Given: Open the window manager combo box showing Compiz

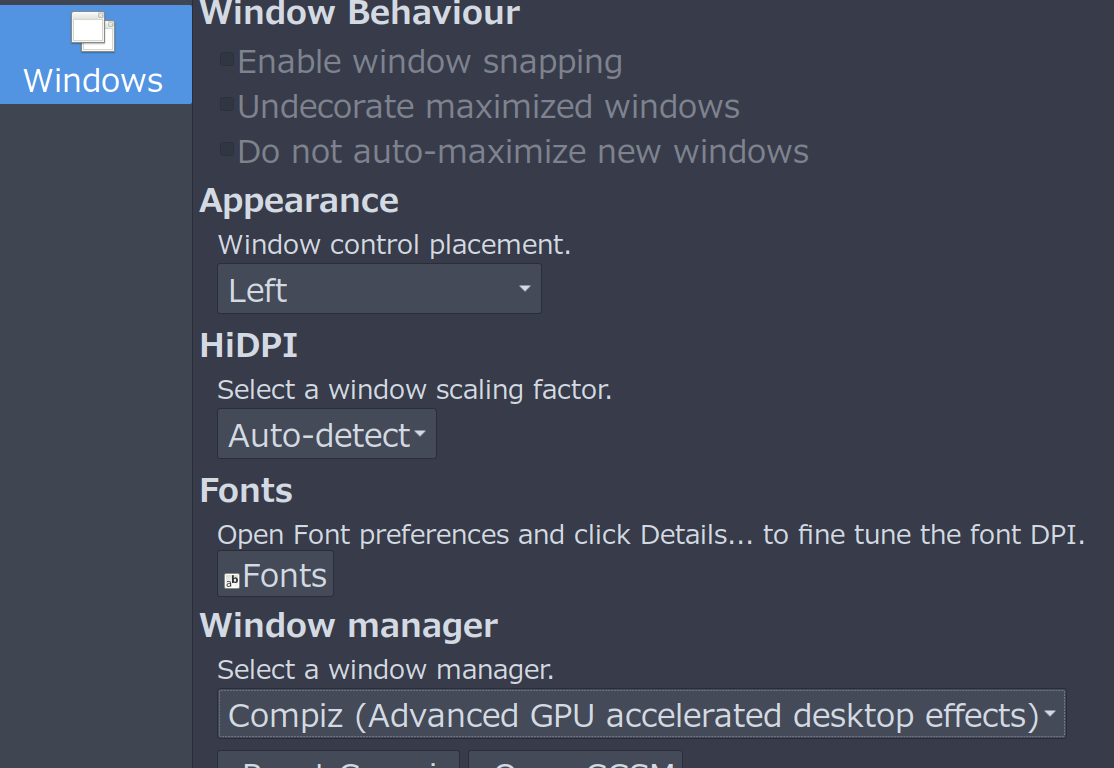Looking at the screenshot, I should [x=642, y=713].
